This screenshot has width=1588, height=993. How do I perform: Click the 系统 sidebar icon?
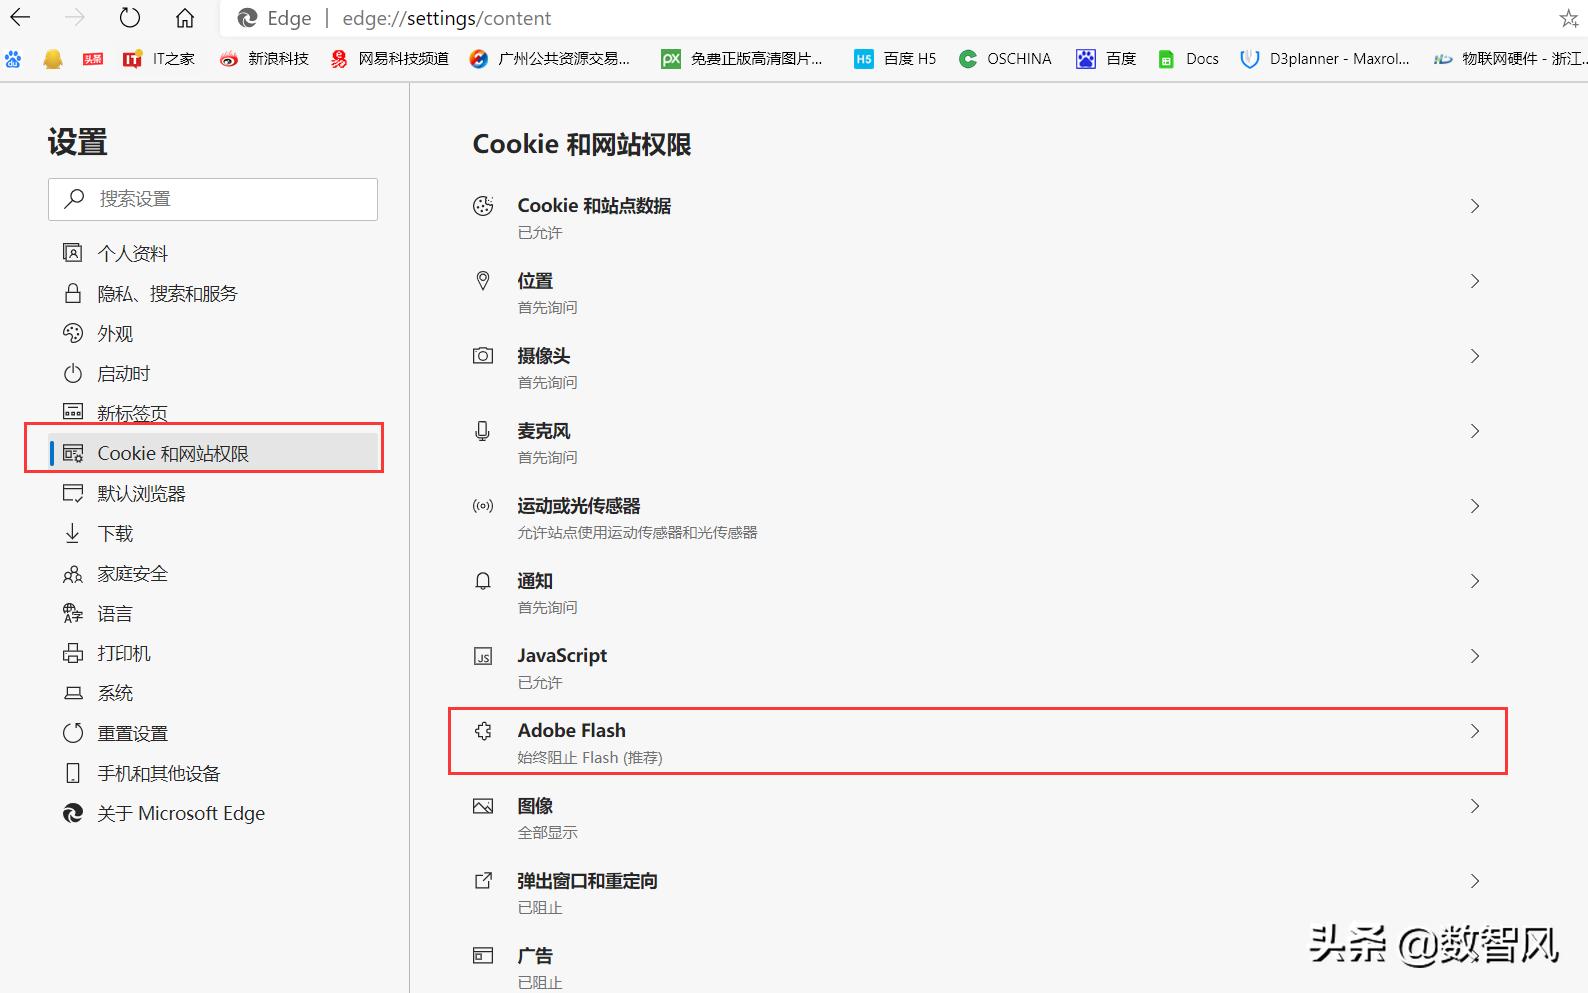click(x=73, y=693)
